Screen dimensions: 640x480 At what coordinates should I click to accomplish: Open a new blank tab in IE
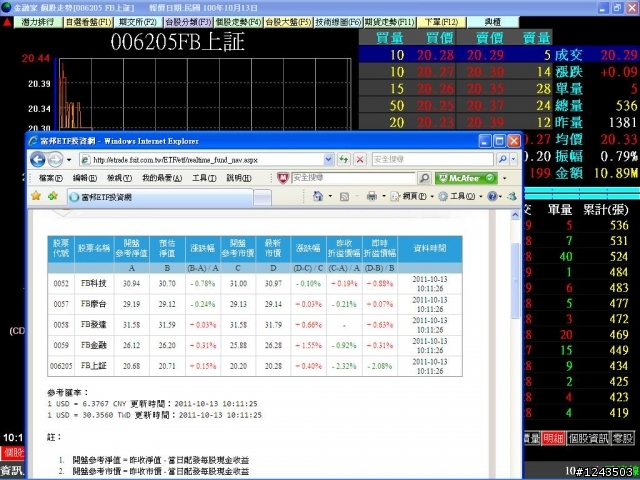click(262, 198)
